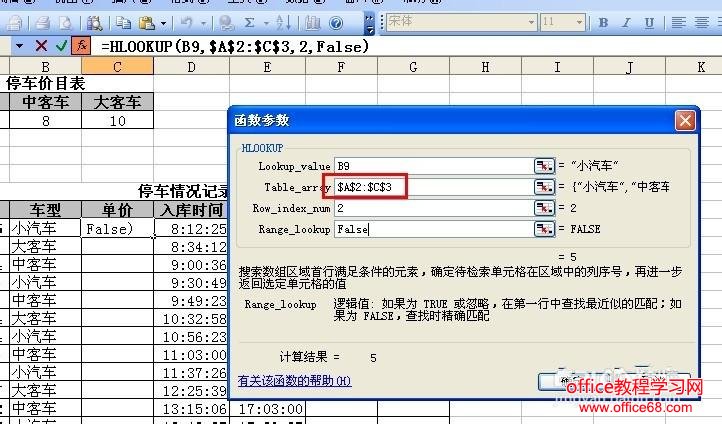Screen dimensions: 722x424
Task: Open the Undo history dropdown arrow
Action: click(x=203, y=23)
